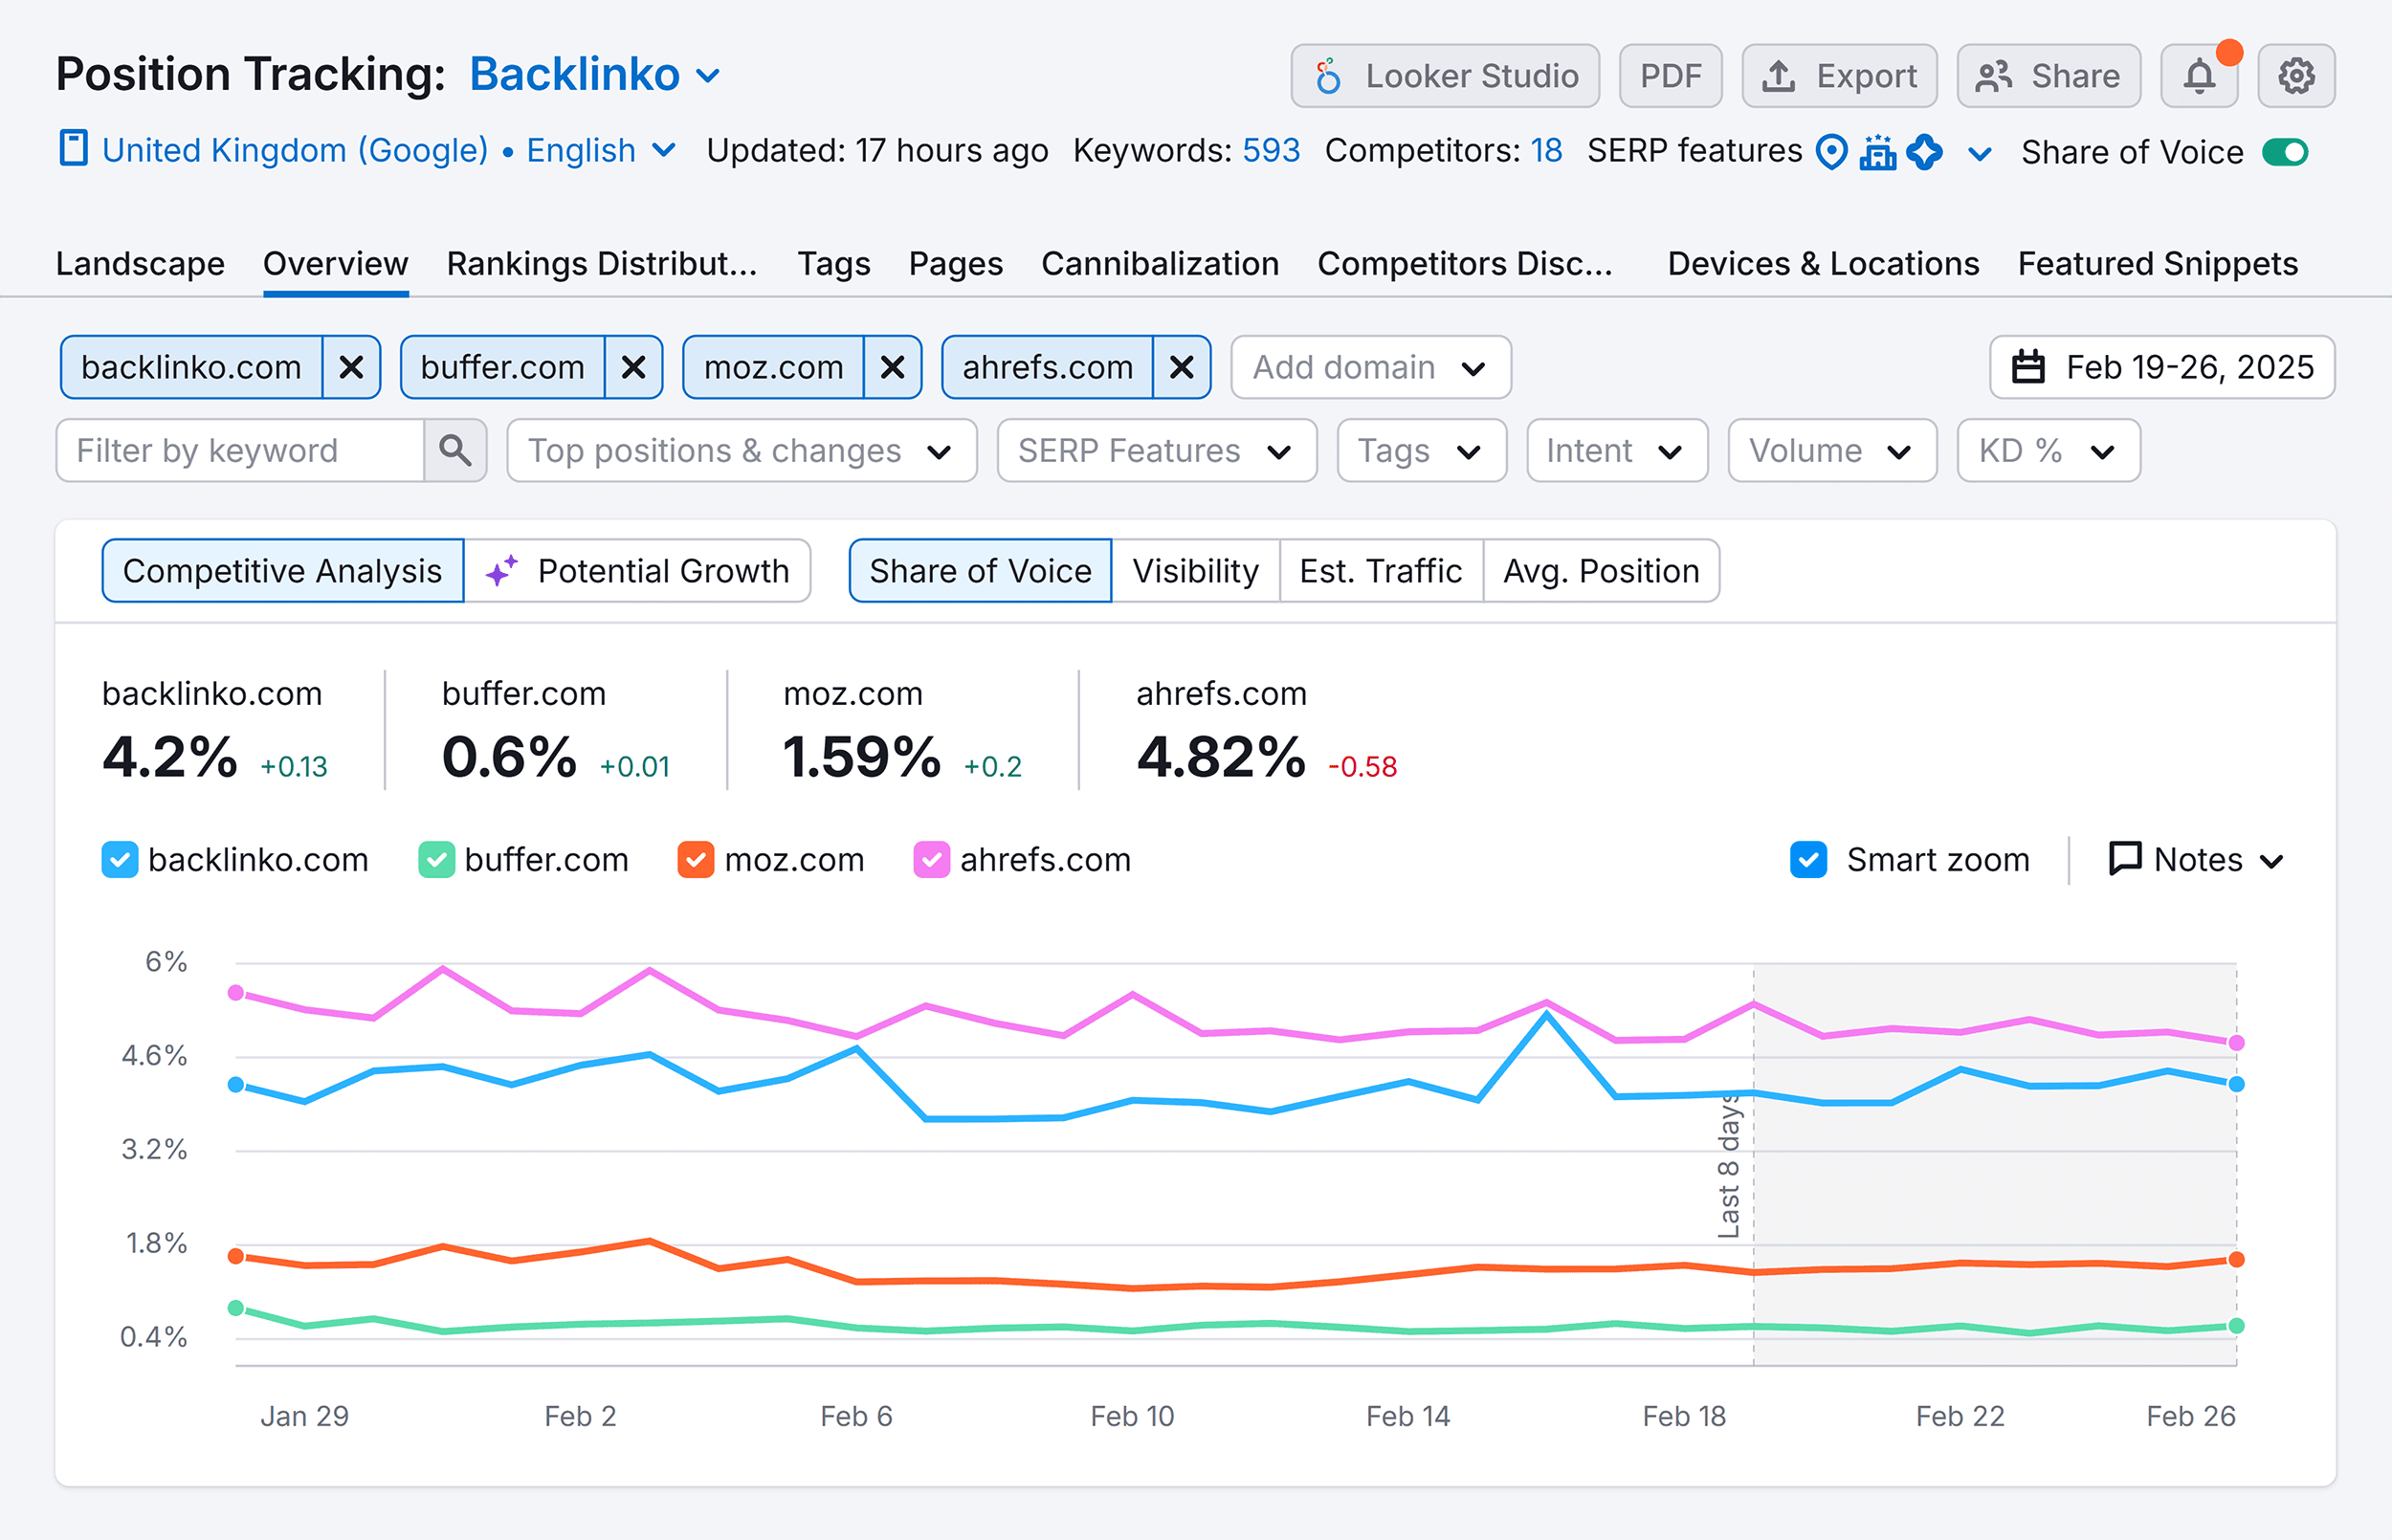Click the local pack SERP feature icon
This screenshot has width=2392, height=1540.
[1878, 151]
